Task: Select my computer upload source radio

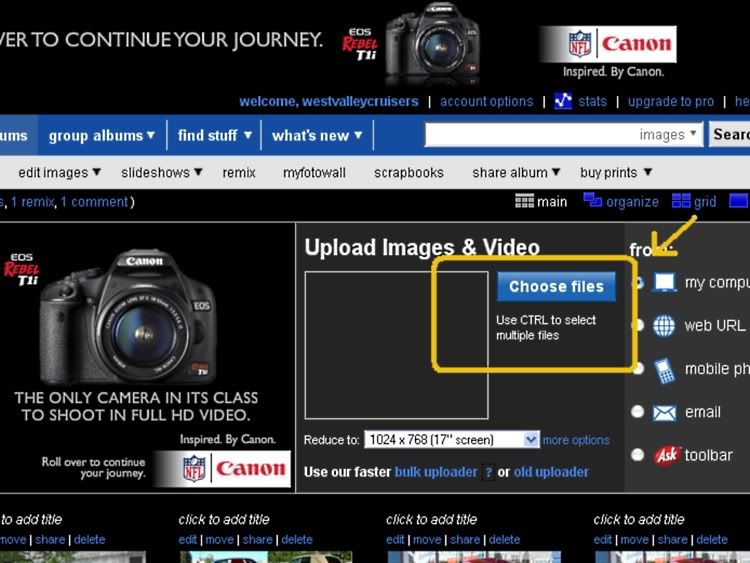Action: [639, 283]
